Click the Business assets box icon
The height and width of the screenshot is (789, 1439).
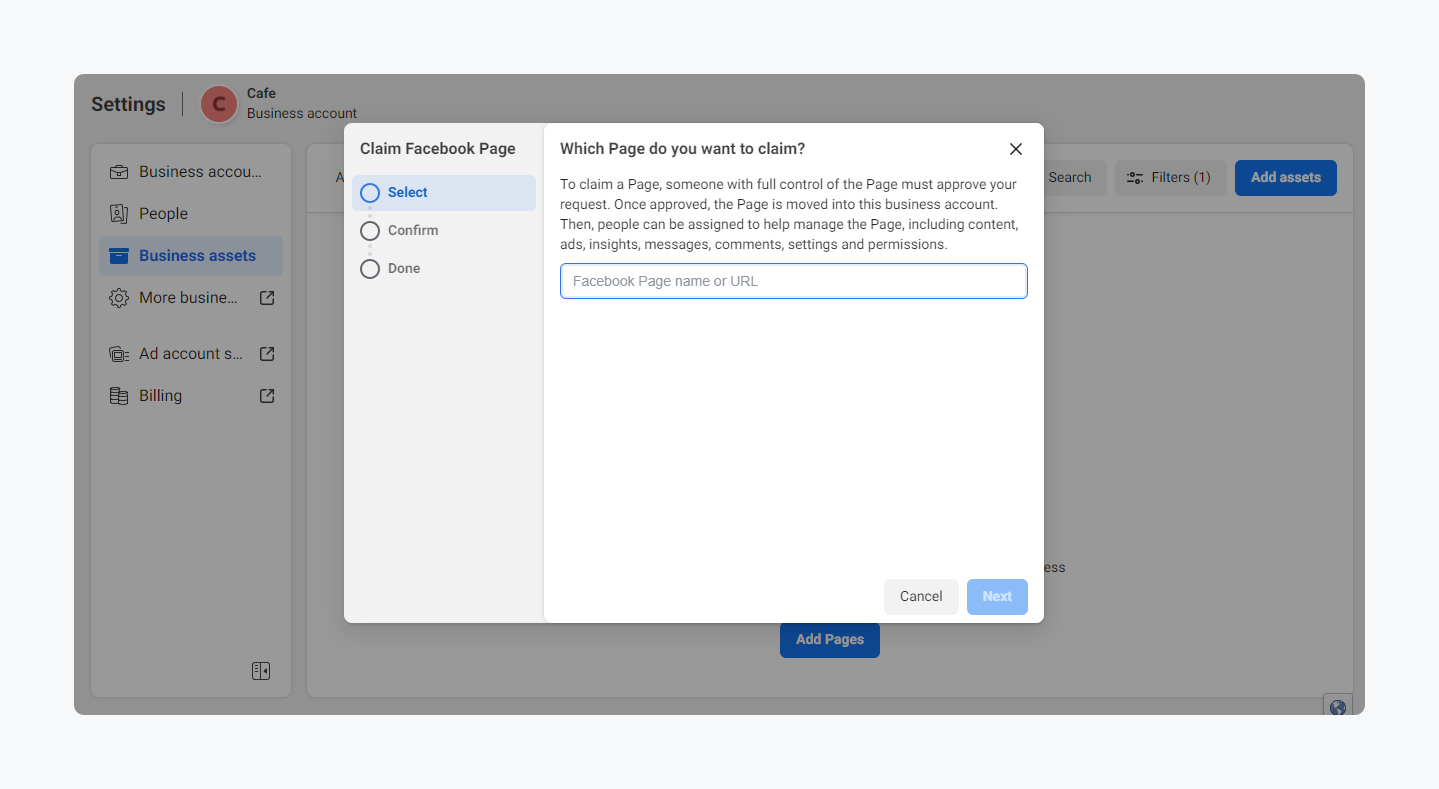tap(119, 256)
